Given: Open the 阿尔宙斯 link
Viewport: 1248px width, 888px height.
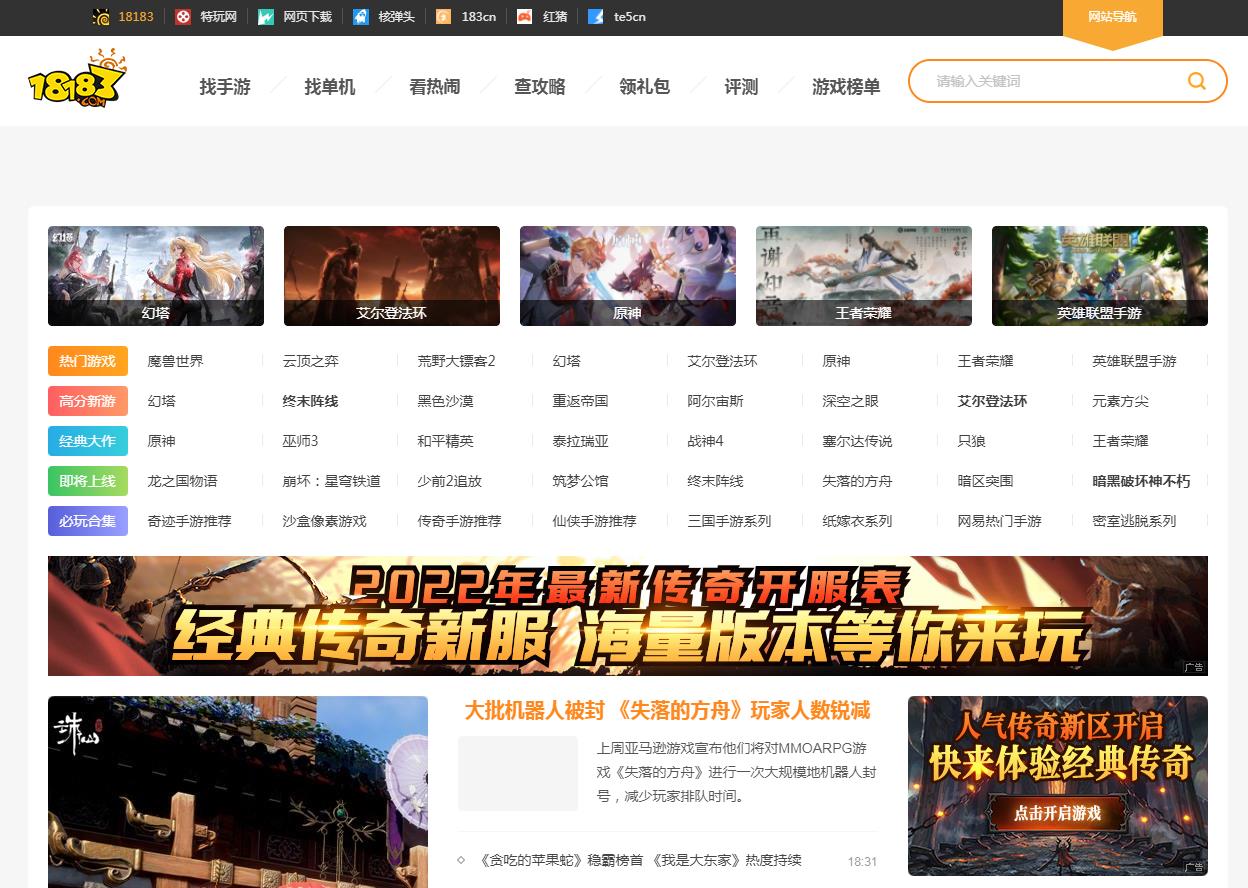Looking at the screenshot, I should 716,401.
